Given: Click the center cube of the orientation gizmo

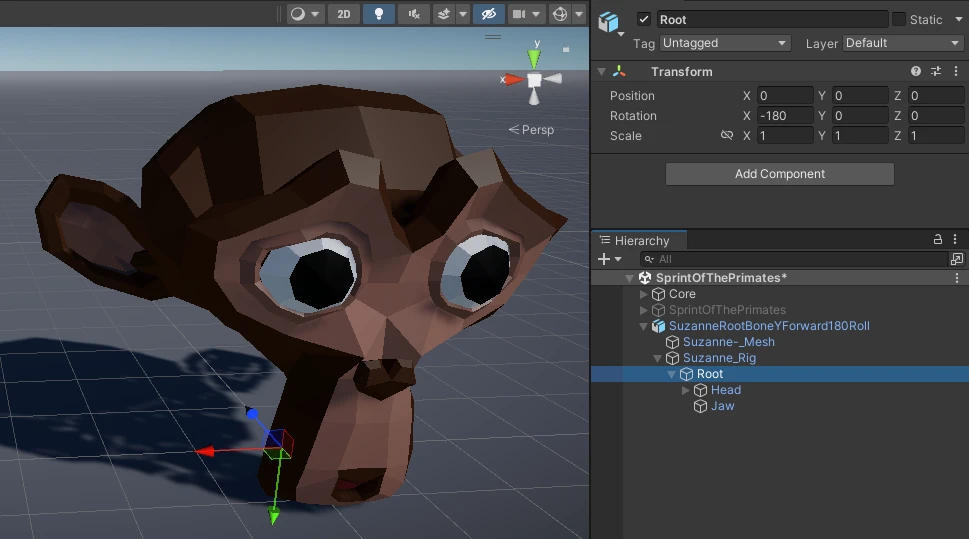Looking at the screenshot, I should point(534,80).
